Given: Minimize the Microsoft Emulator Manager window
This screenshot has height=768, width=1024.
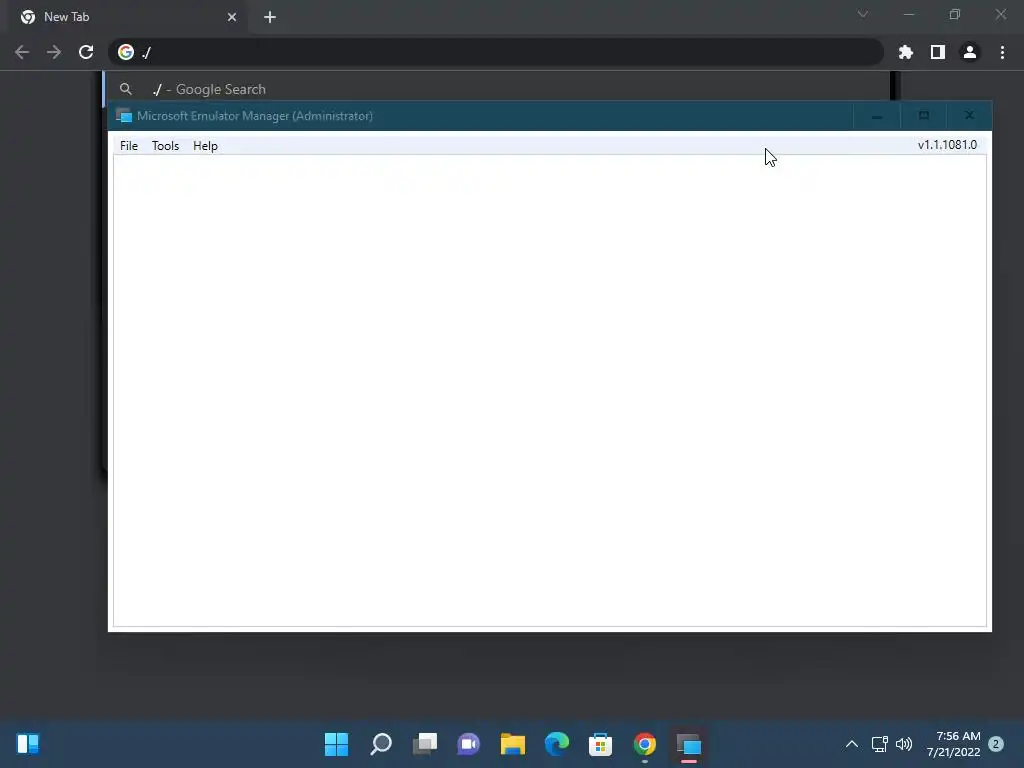Looking at the screenshot, I should tap(876, 116).
